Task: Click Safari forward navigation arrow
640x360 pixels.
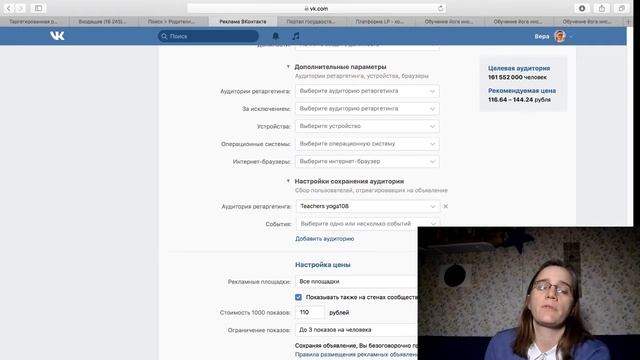Action: click(x=20, y=8)
